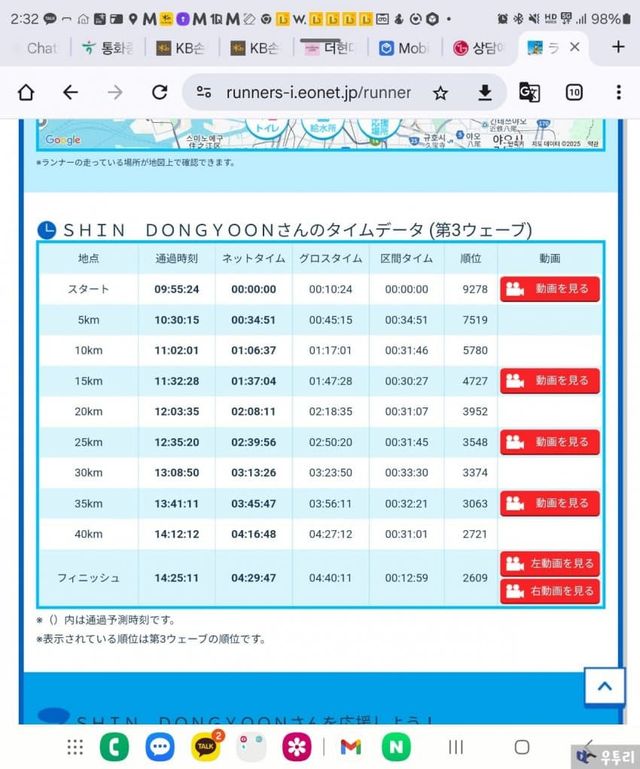Click the 10km row label
The image size is (640, 769).
pyautogui.click(x=89, y=350)
